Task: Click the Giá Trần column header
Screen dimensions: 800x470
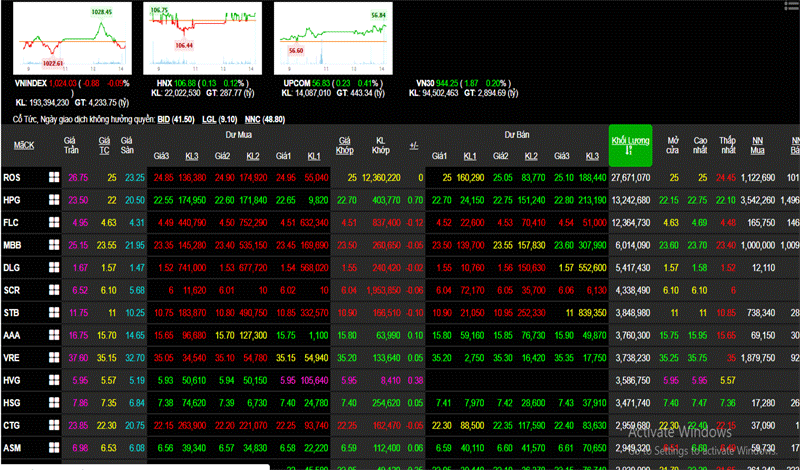Action: point(71,145)
